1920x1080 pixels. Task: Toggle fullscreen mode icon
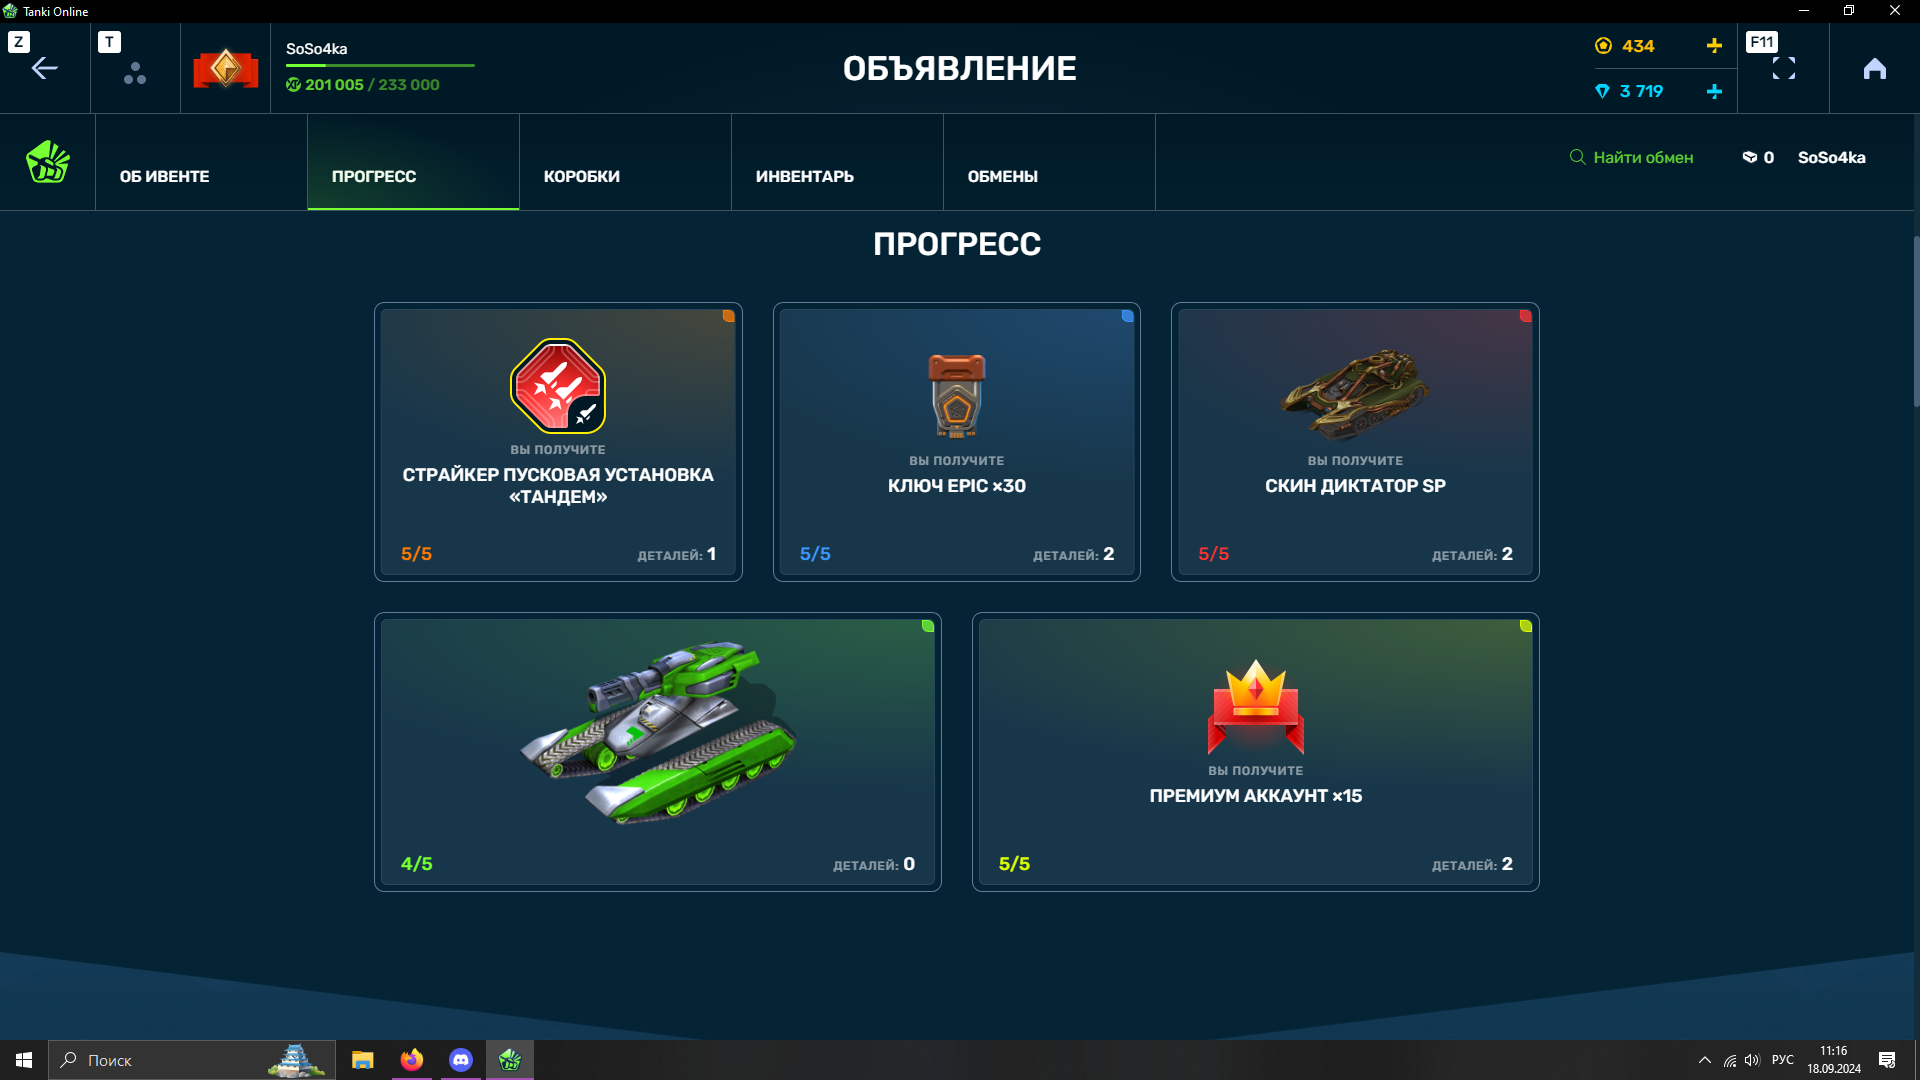click(1784, 68)
